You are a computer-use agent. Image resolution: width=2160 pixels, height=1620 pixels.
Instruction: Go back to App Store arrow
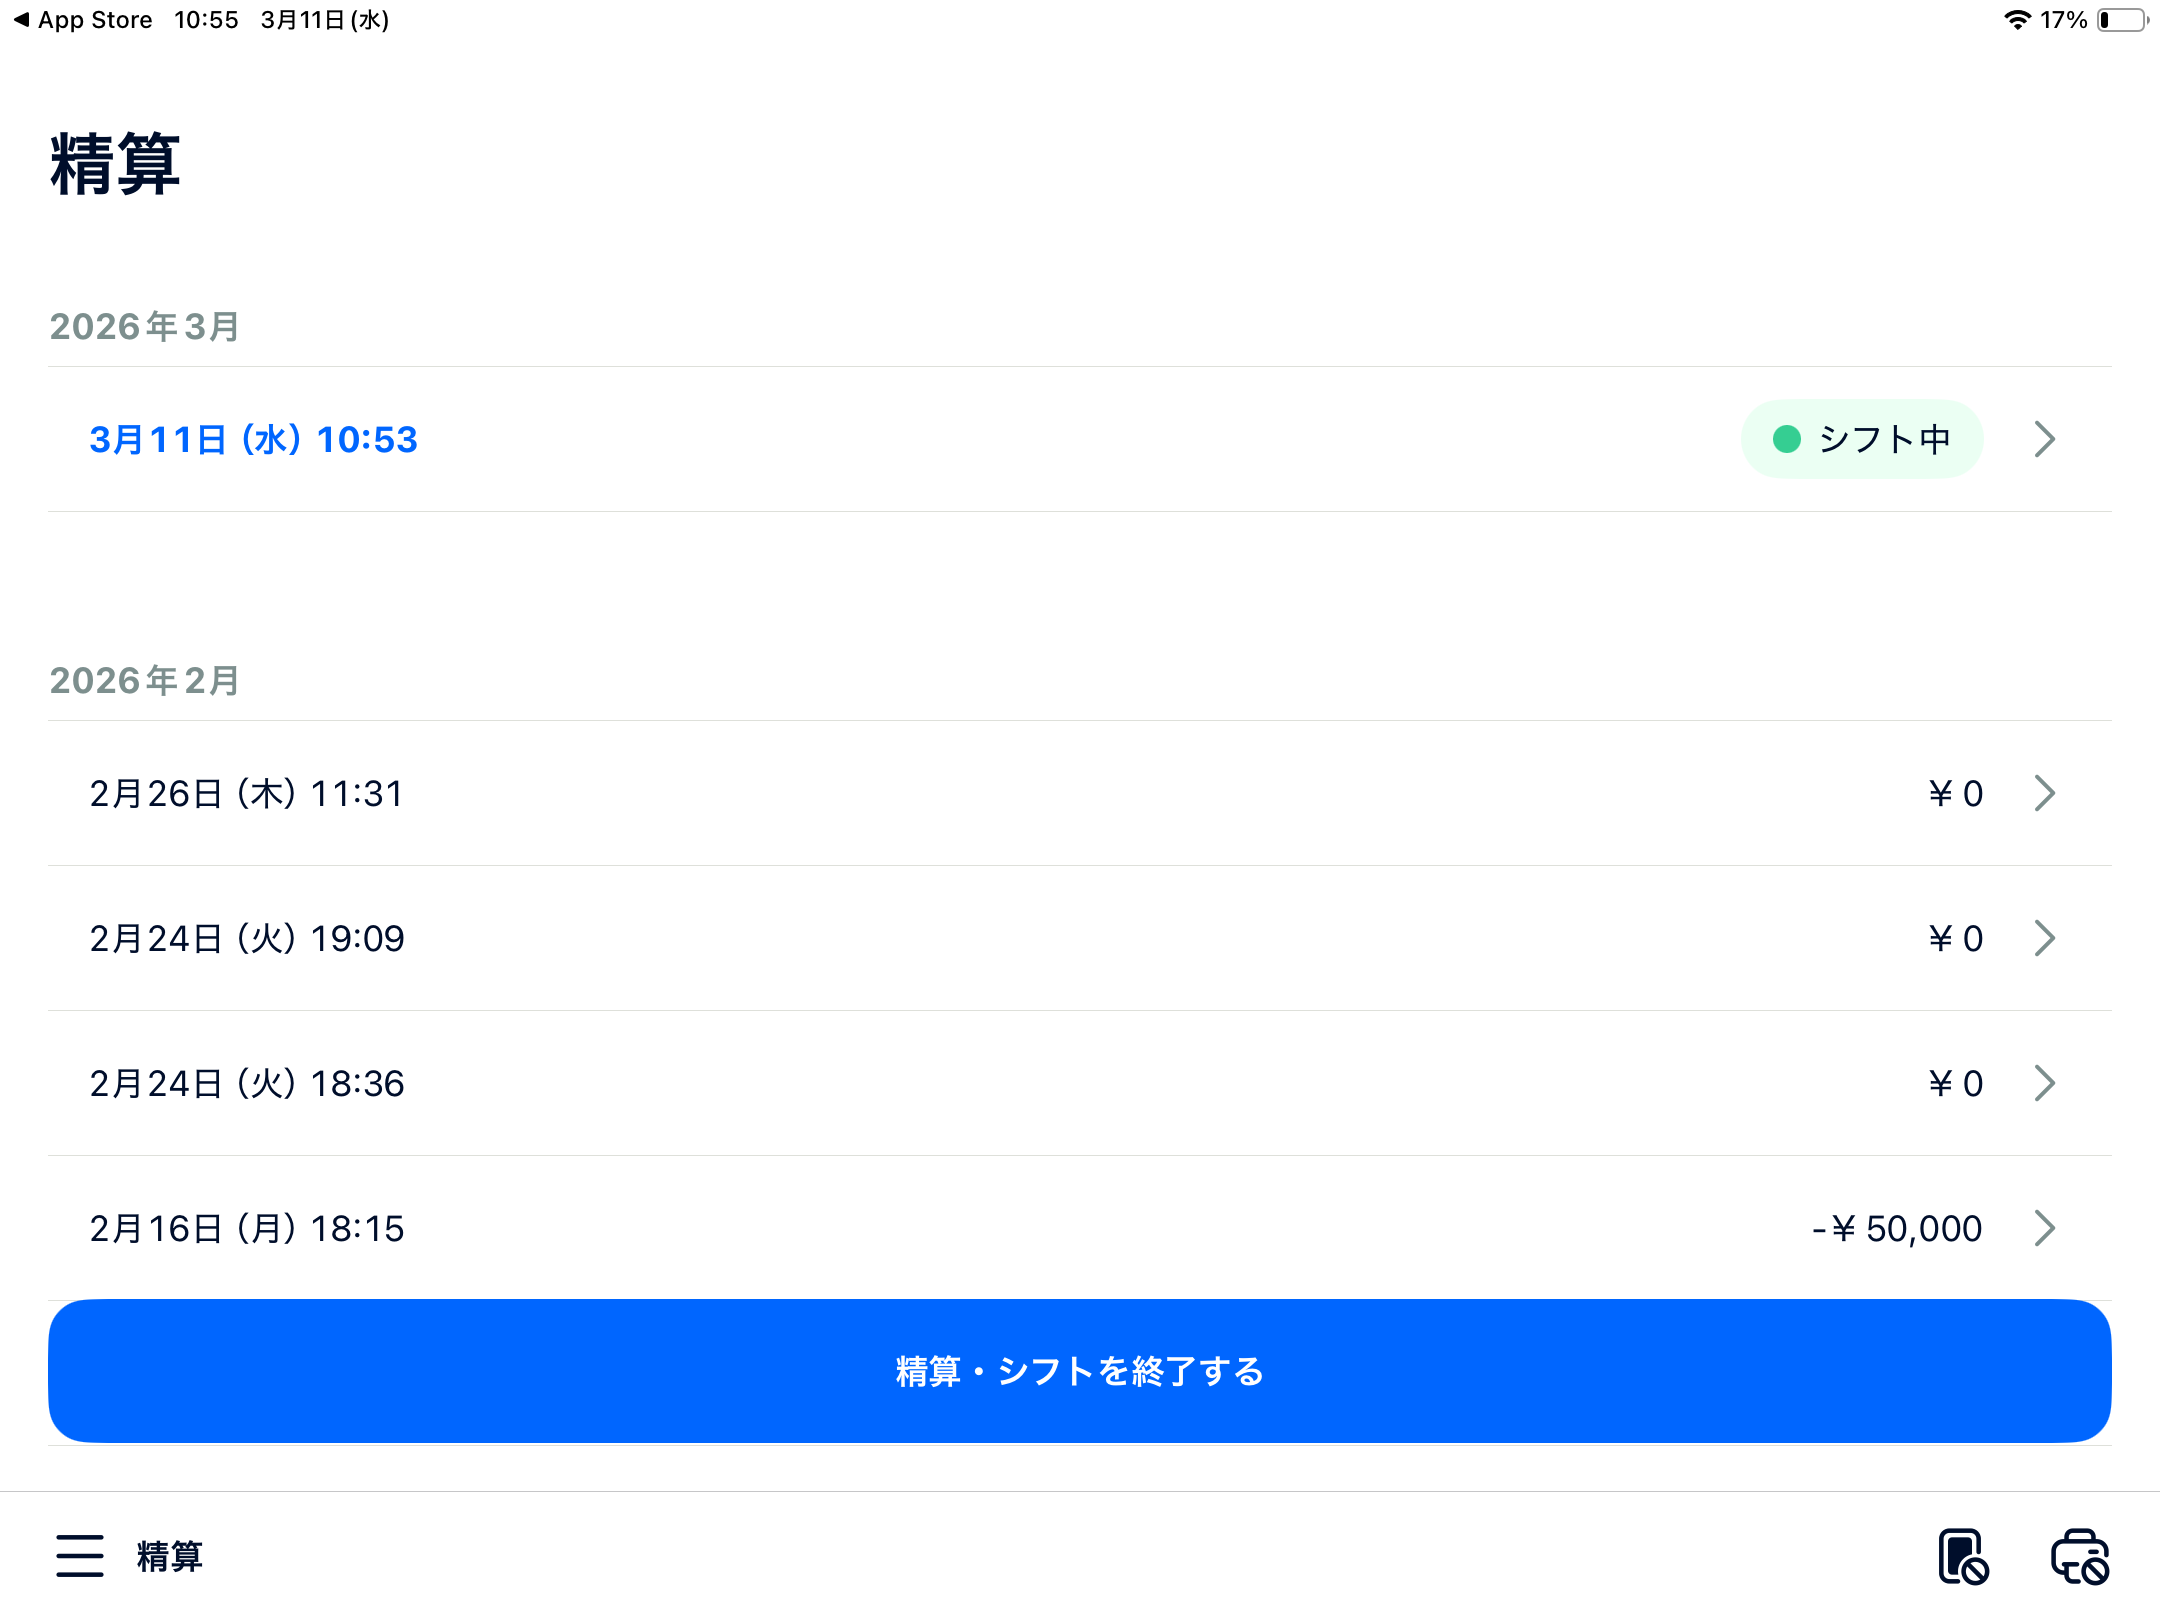(21, 20)
